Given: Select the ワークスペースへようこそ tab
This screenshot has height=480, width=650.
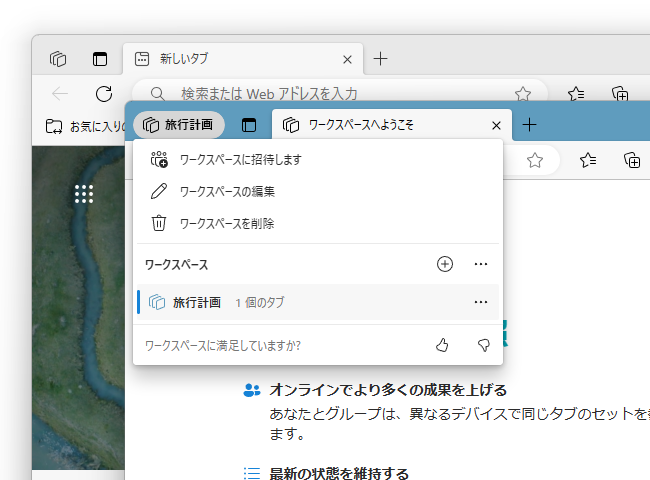Looking at the screenshot, I should click(392, 125).
